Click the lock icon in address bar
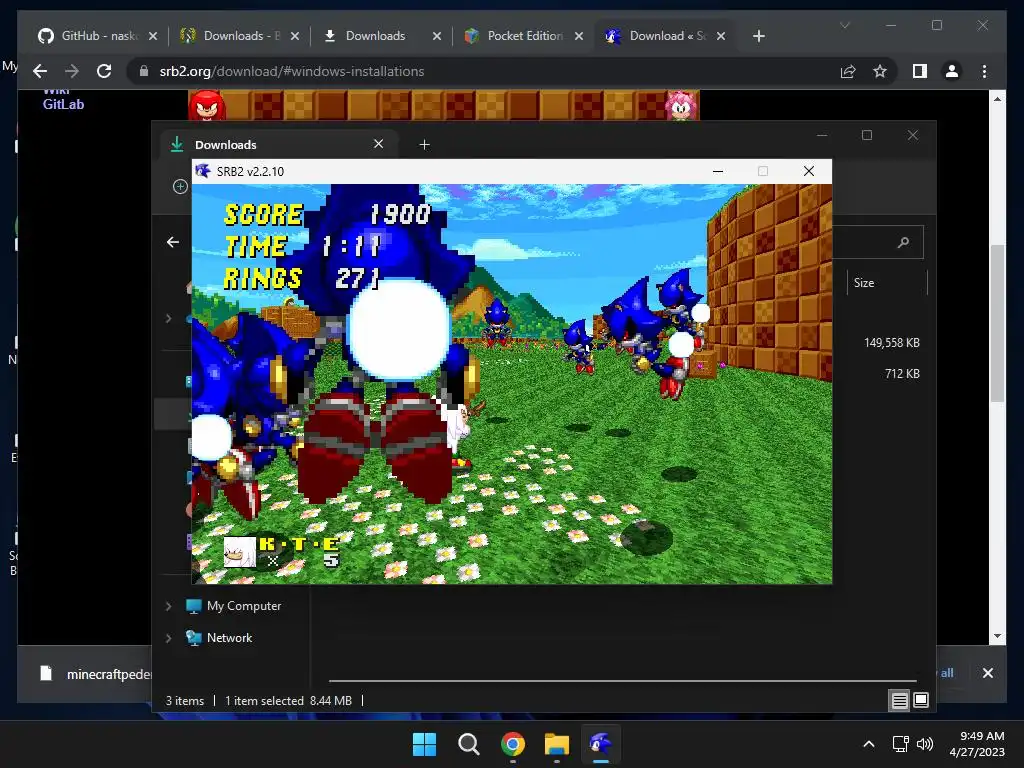Screen dimensions: 1024x768 [144, 71]
